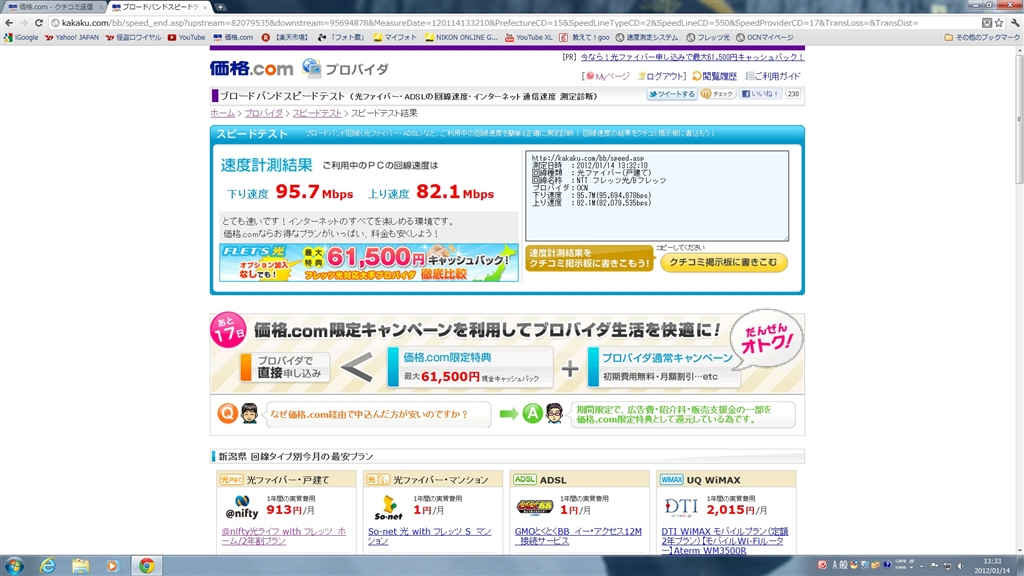1024x576 pixels.
Task: Open the Action Center flag icon
Action: 935,566
